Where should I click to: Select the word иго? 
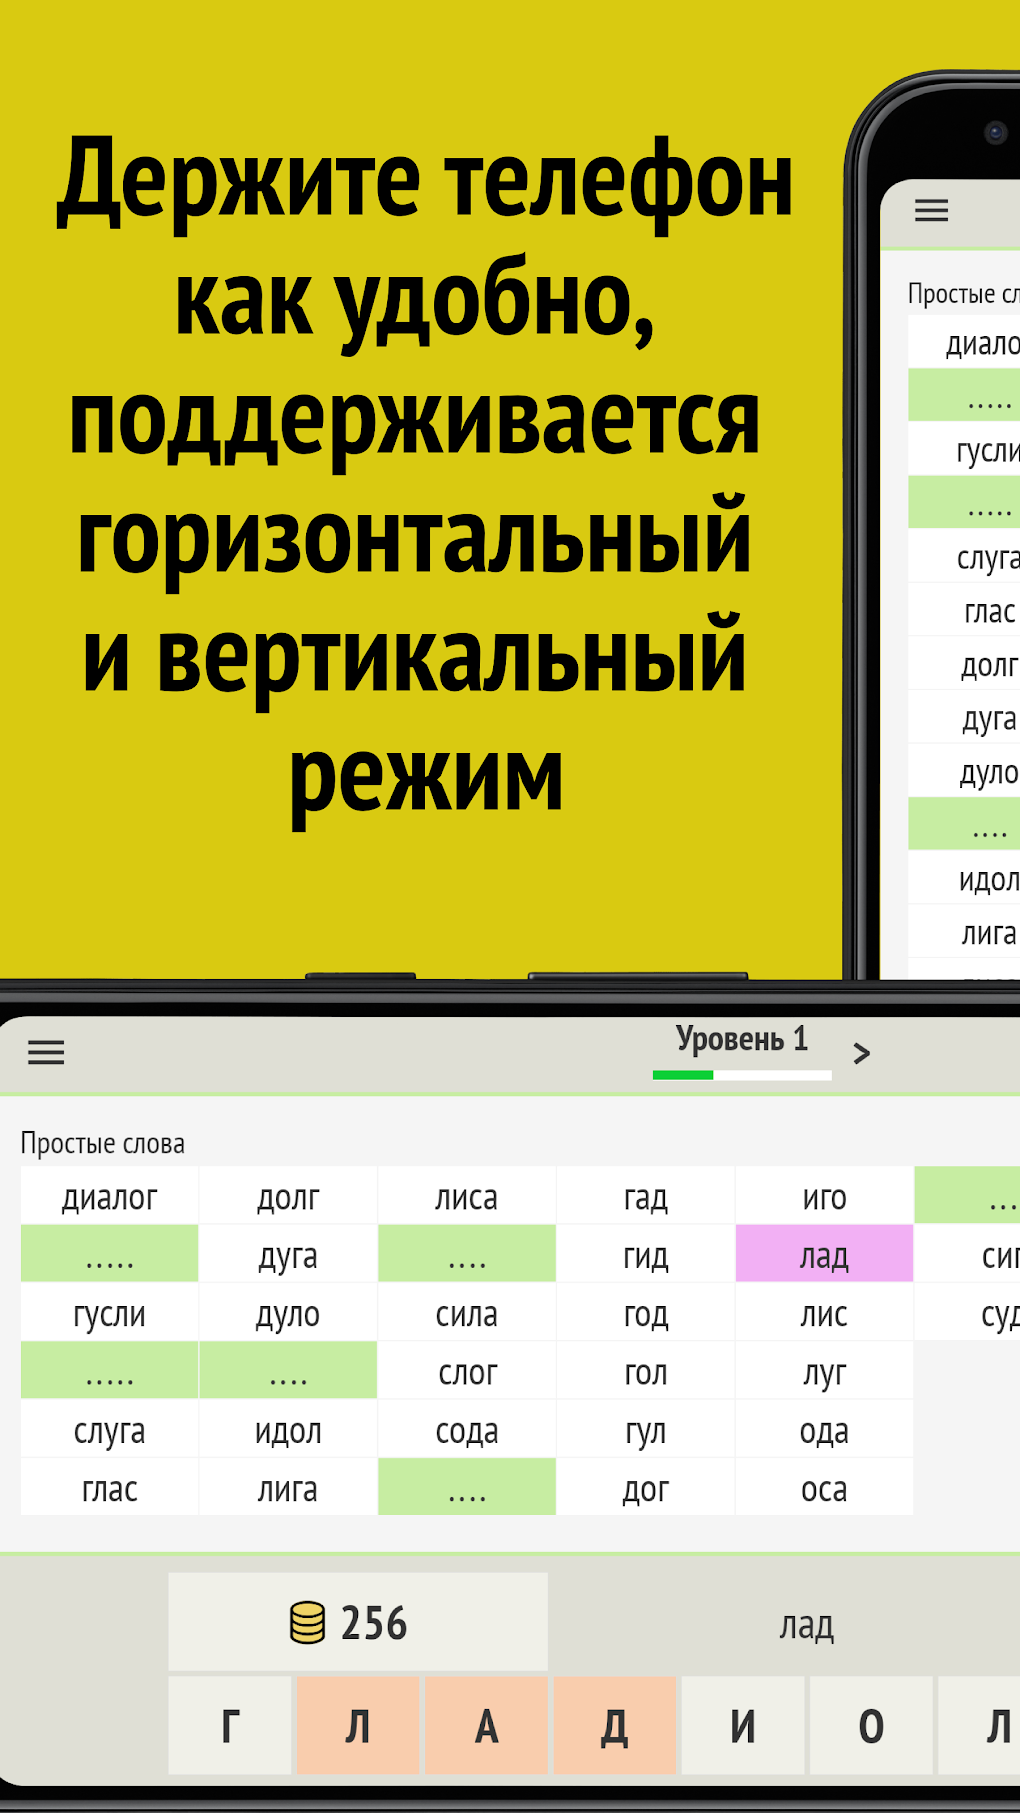coord(824,1196)
